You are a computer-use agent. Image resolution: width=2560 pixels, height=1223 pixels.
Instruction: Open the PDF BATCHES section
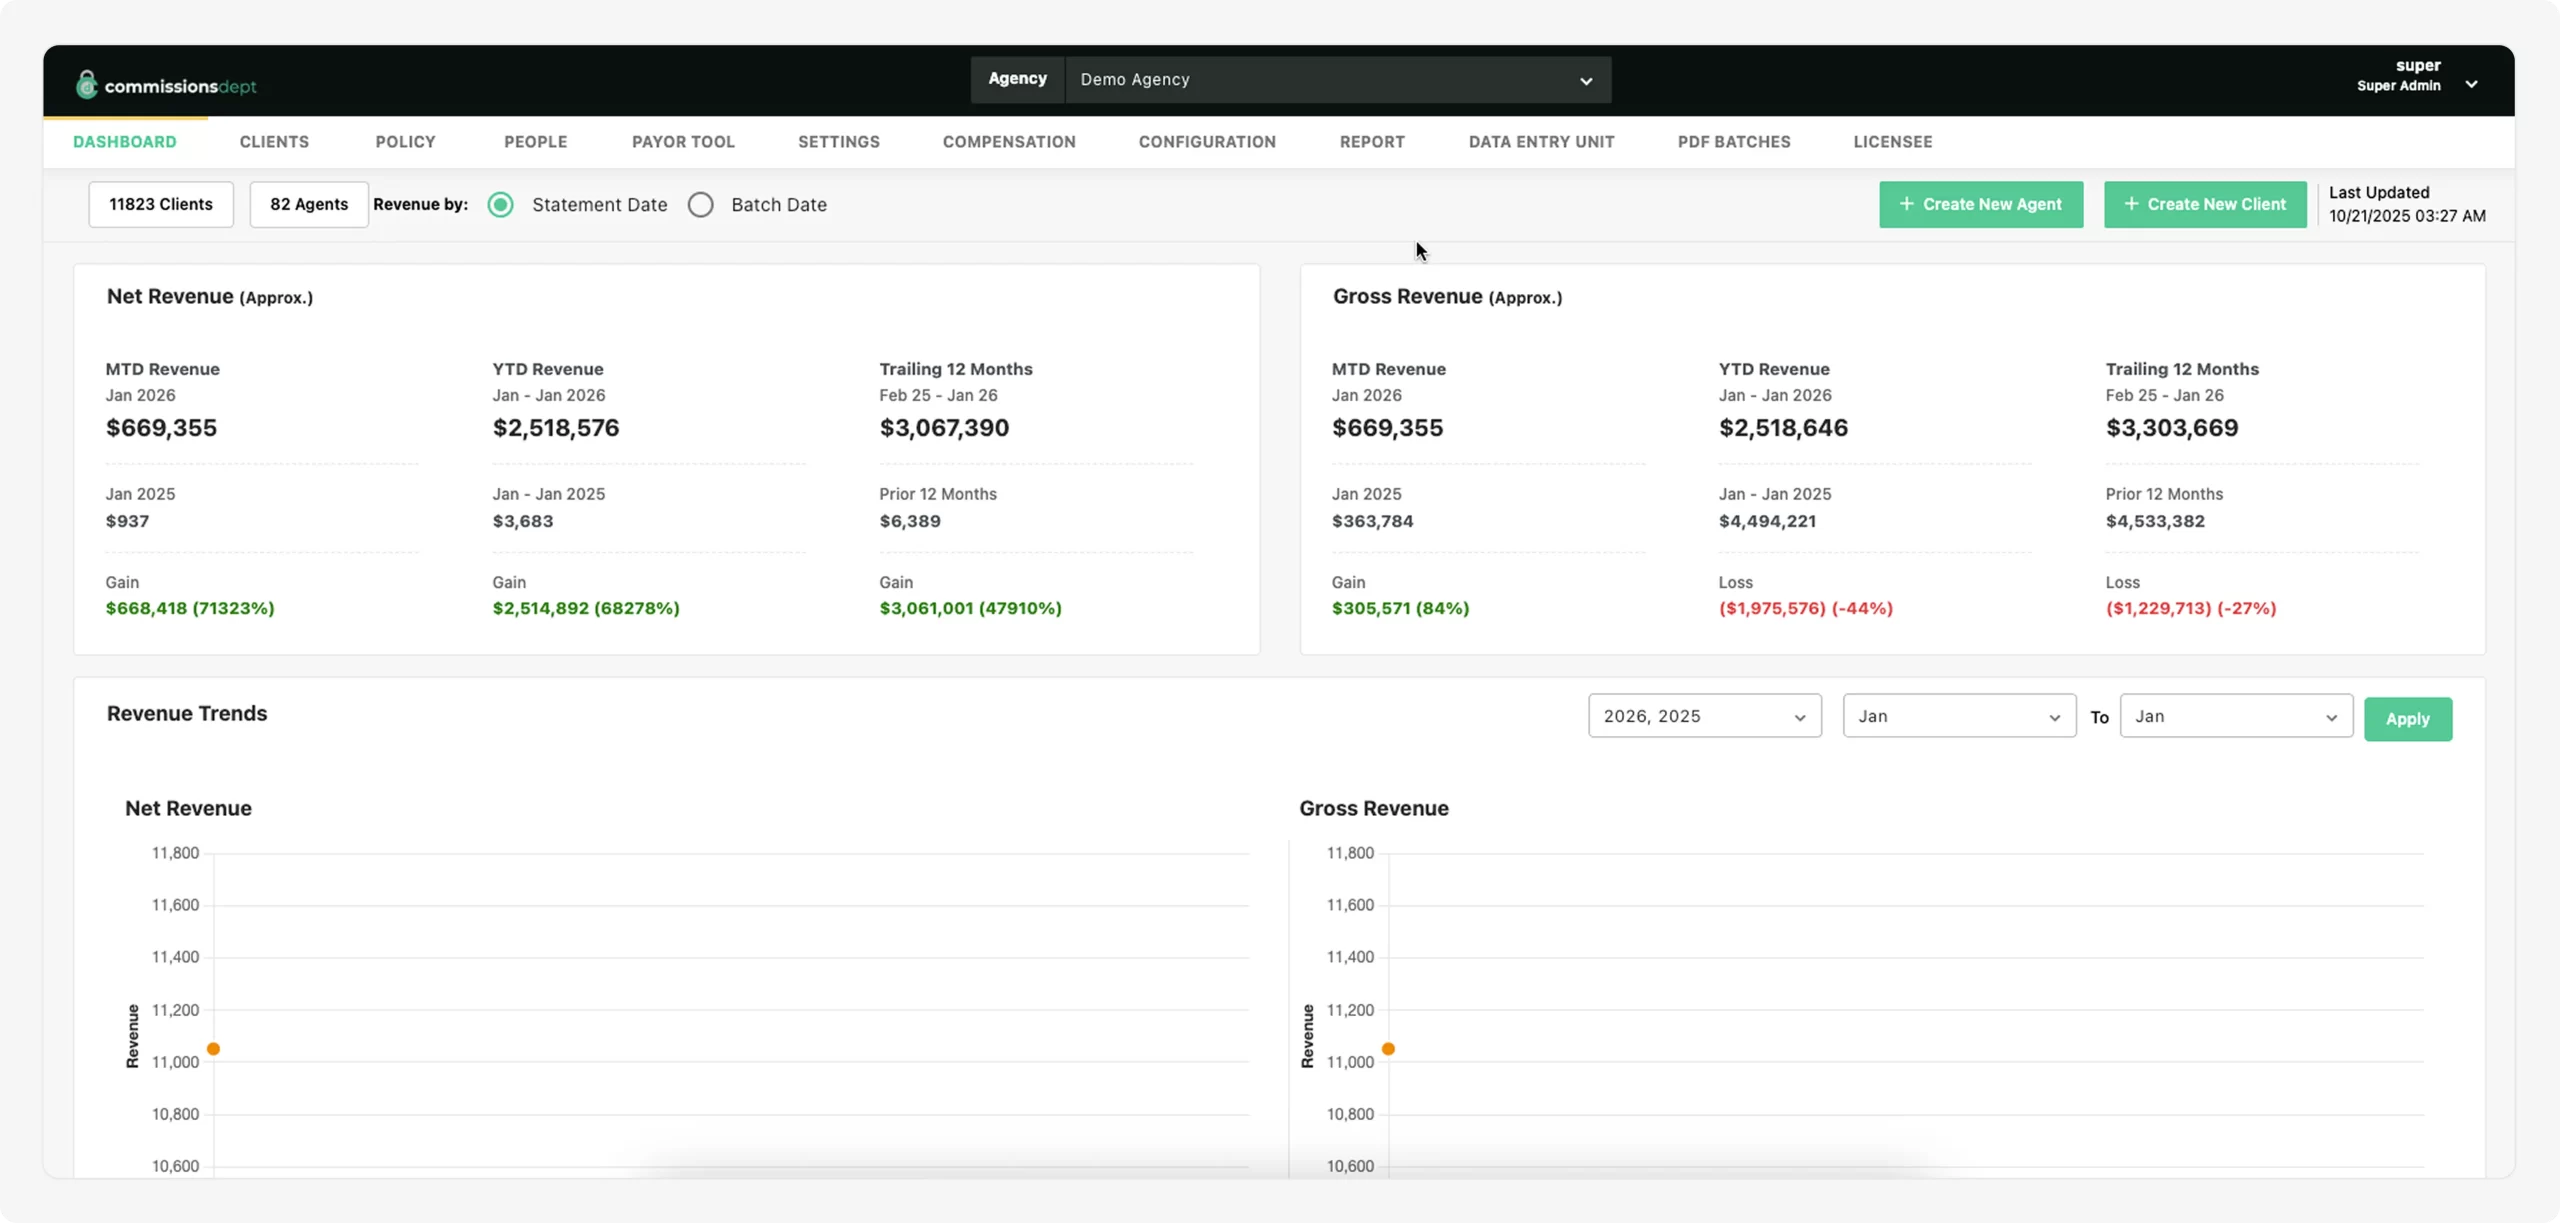(x=1733, y=141)
